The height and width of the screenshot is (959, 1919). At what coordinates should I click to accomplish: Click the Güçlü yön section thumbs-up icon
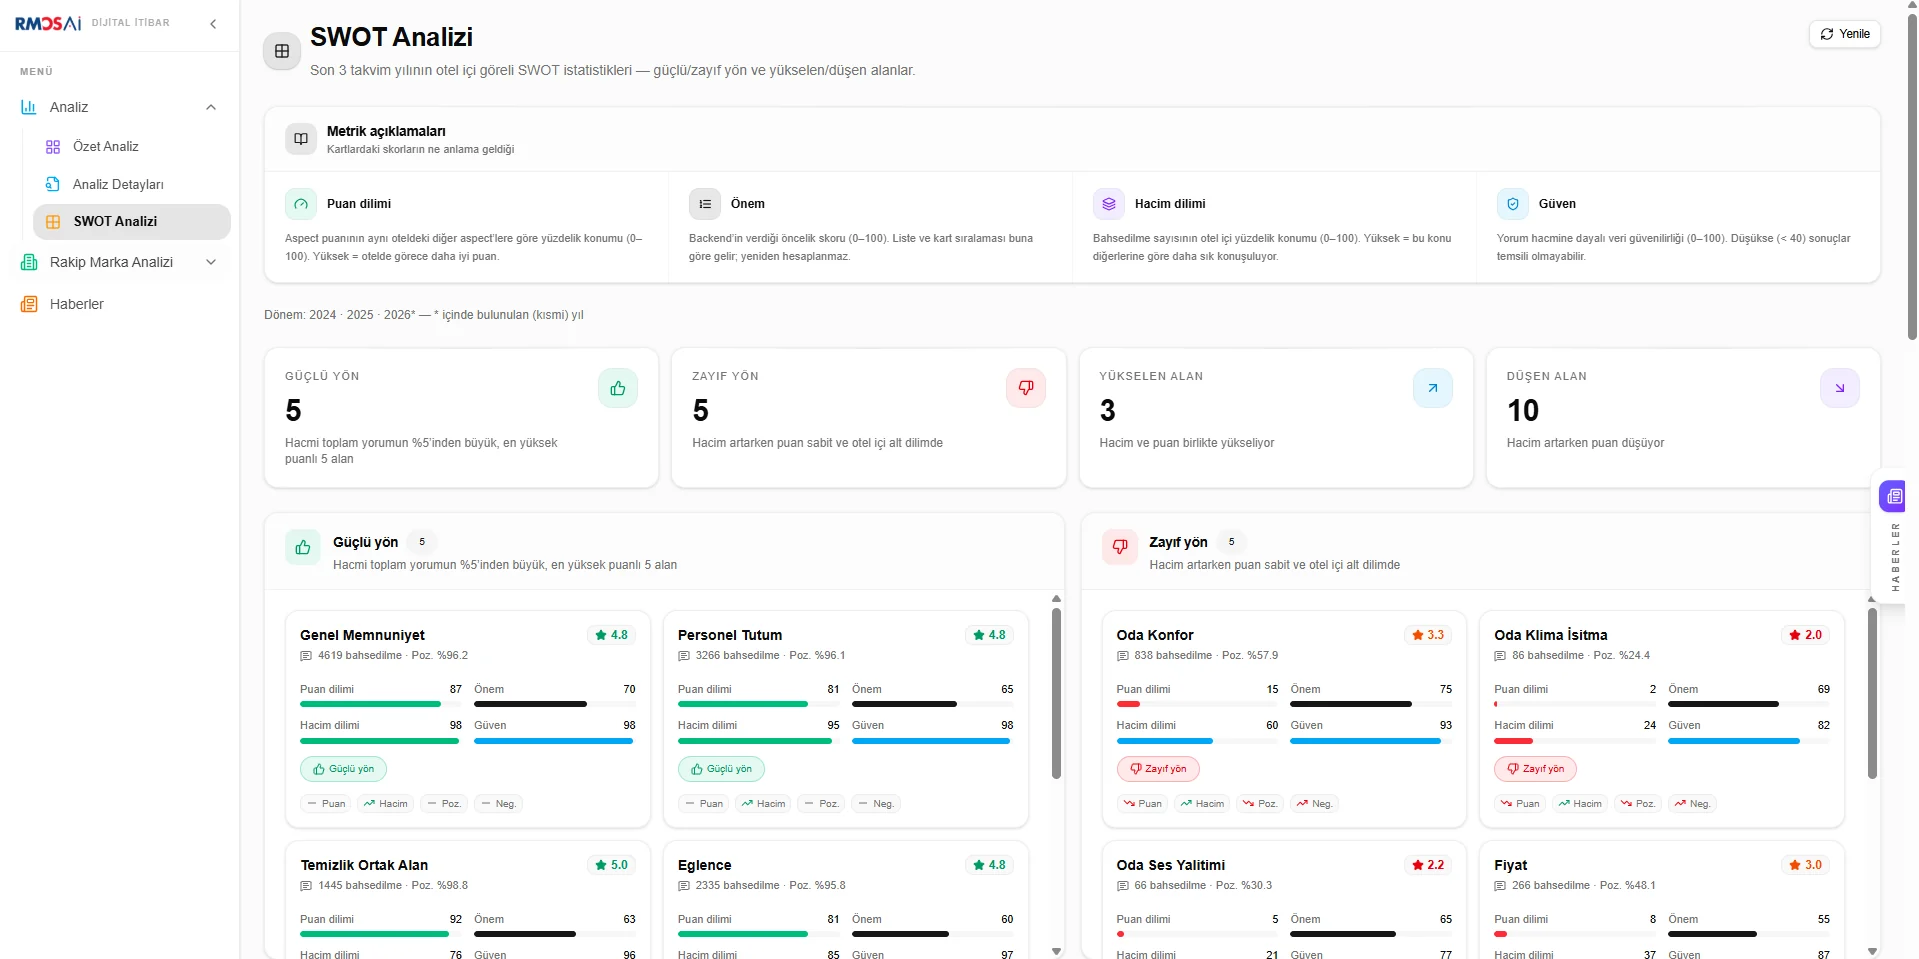tap(303, 547)
